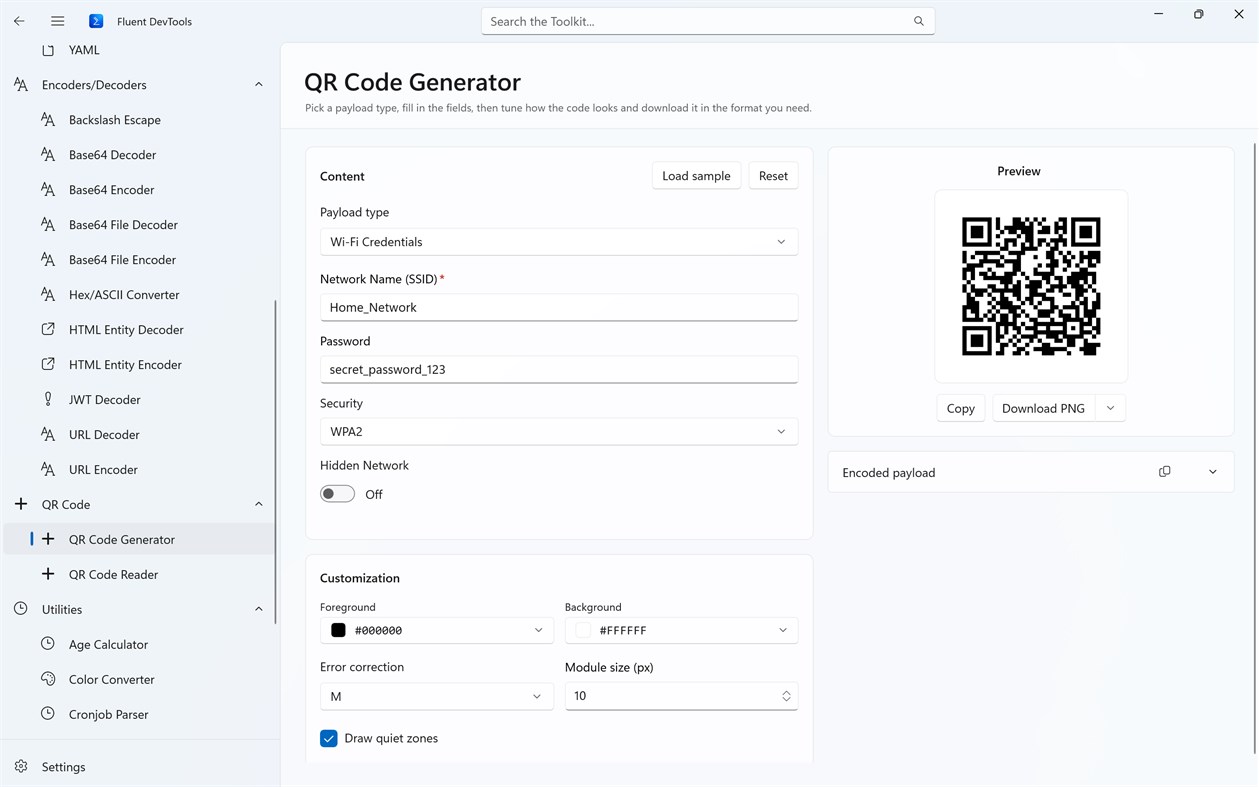Screen dimensions: 1259x787
Task: Click the search magnifier icon
Action: click(x=918, y=21)
